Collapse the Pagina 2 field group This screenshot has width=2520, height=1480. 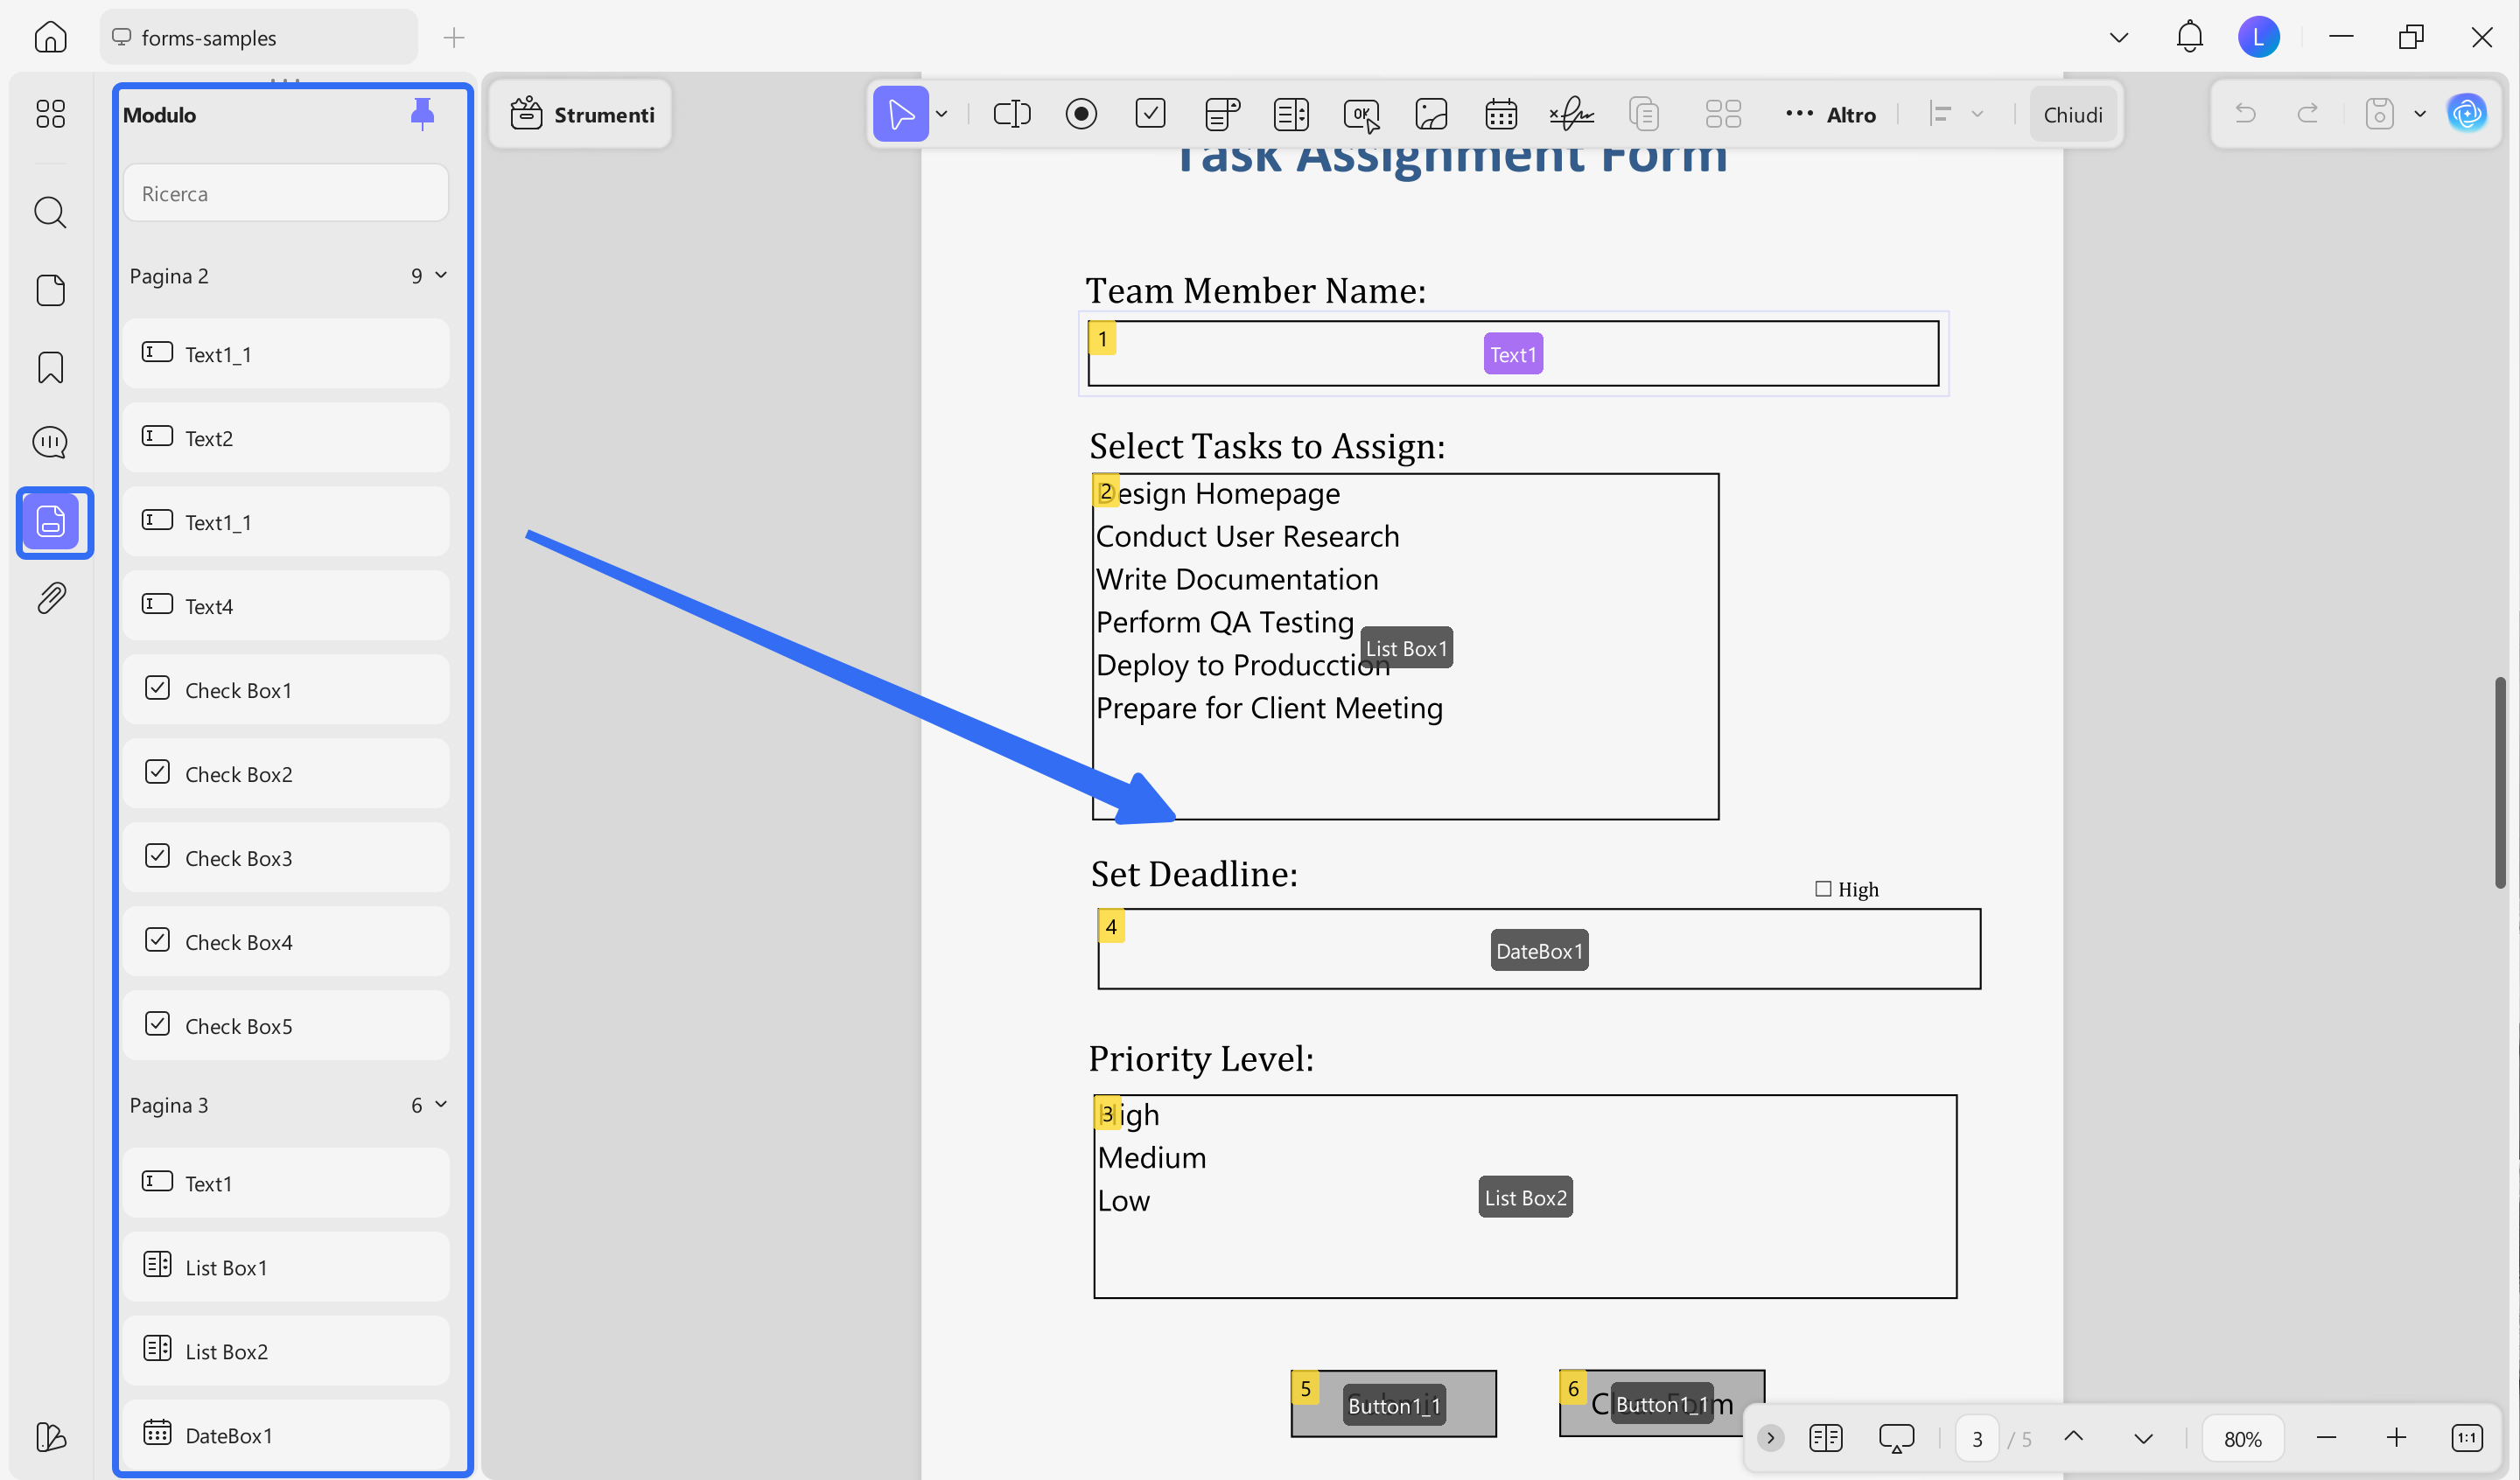(x=440, y=275)
